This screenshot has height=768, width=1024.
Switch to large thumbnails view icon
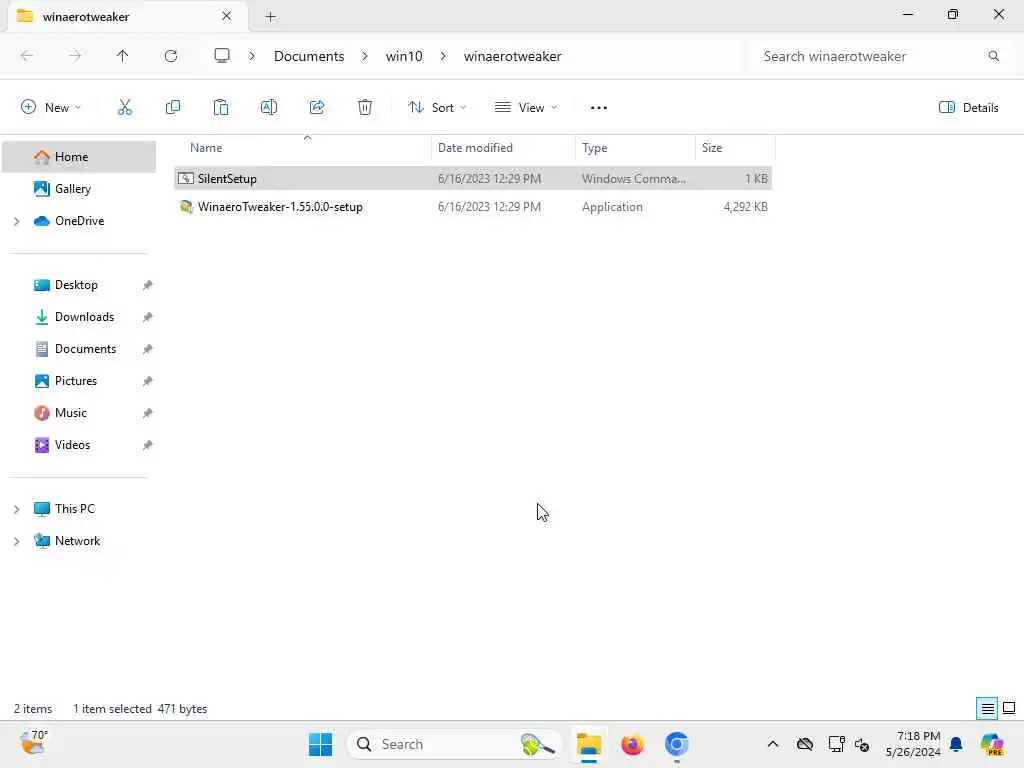coord(1009,709)
